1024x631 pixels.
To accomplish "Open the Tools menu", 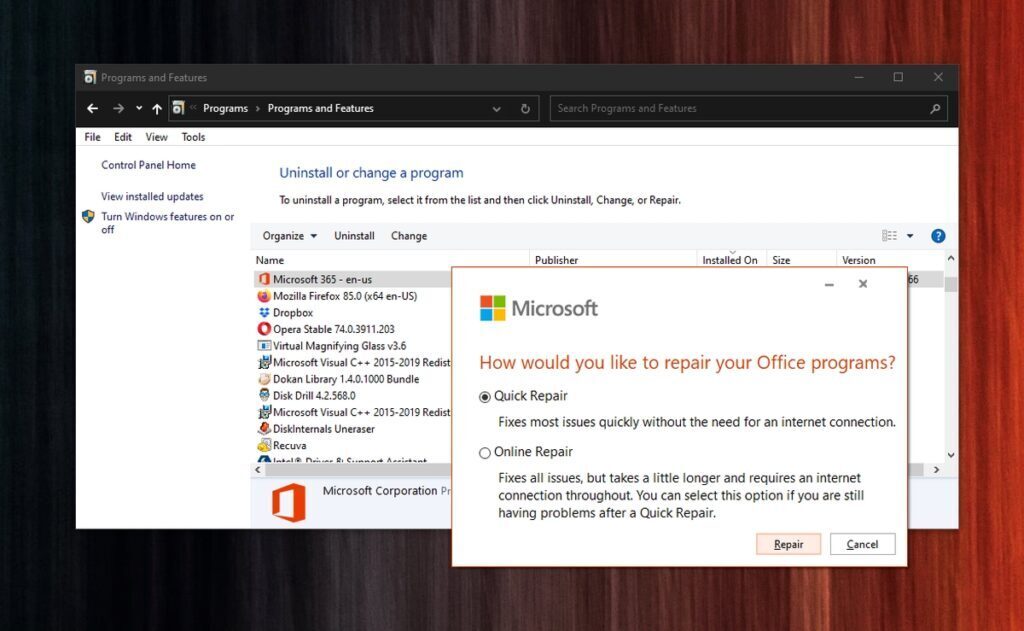I will pyautogui.click(x=193, y=136).
